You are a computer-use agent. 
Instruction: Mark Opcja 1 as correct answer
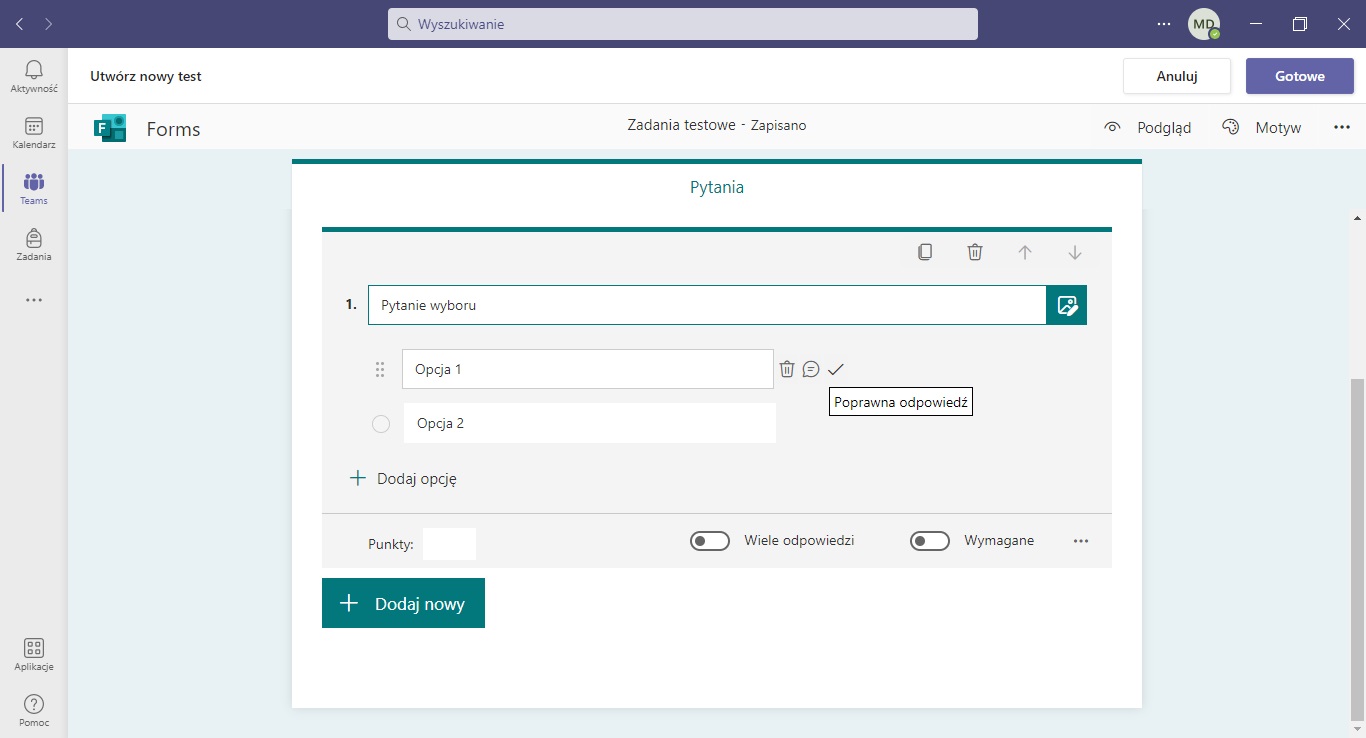pos(836,369)
